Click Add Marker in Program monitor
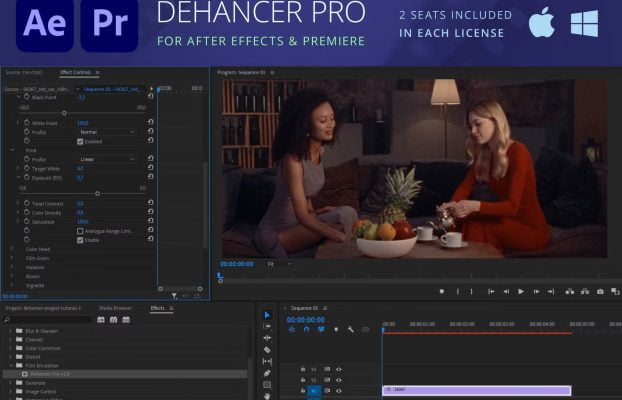 click(x=442, y=291)
